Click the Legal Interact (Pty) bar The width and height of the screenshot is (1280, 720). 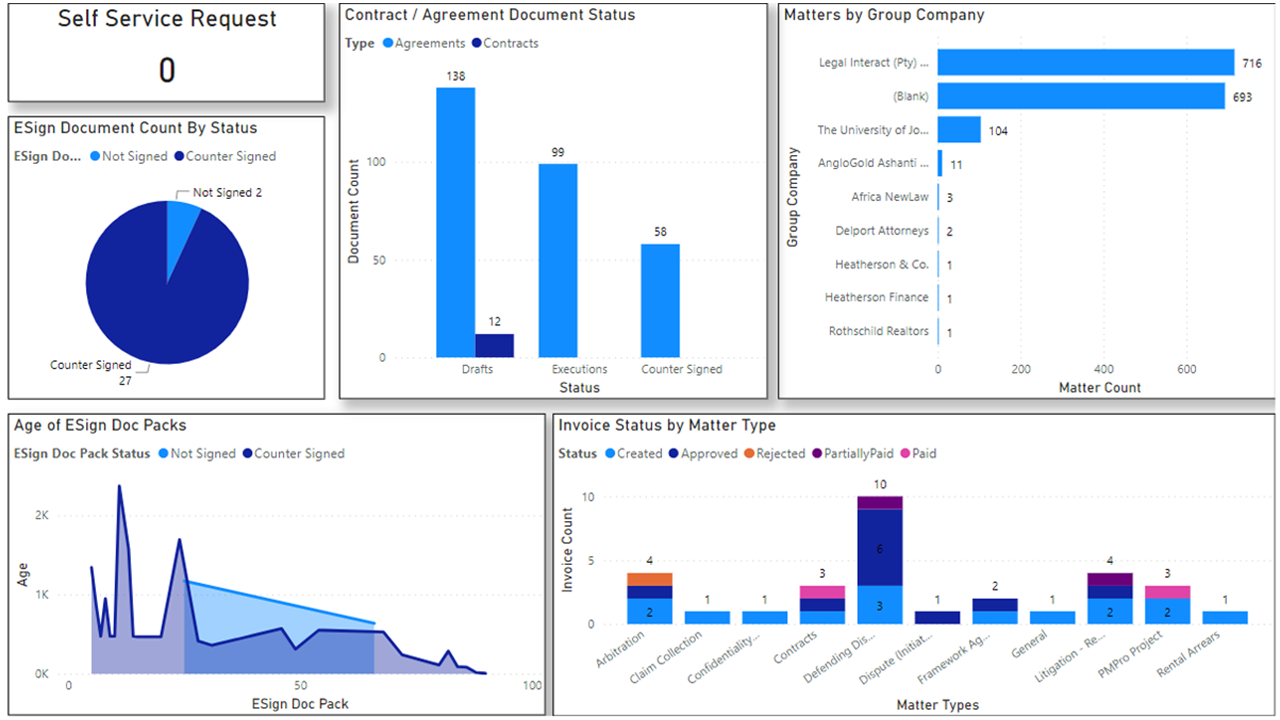(1086, 62)
